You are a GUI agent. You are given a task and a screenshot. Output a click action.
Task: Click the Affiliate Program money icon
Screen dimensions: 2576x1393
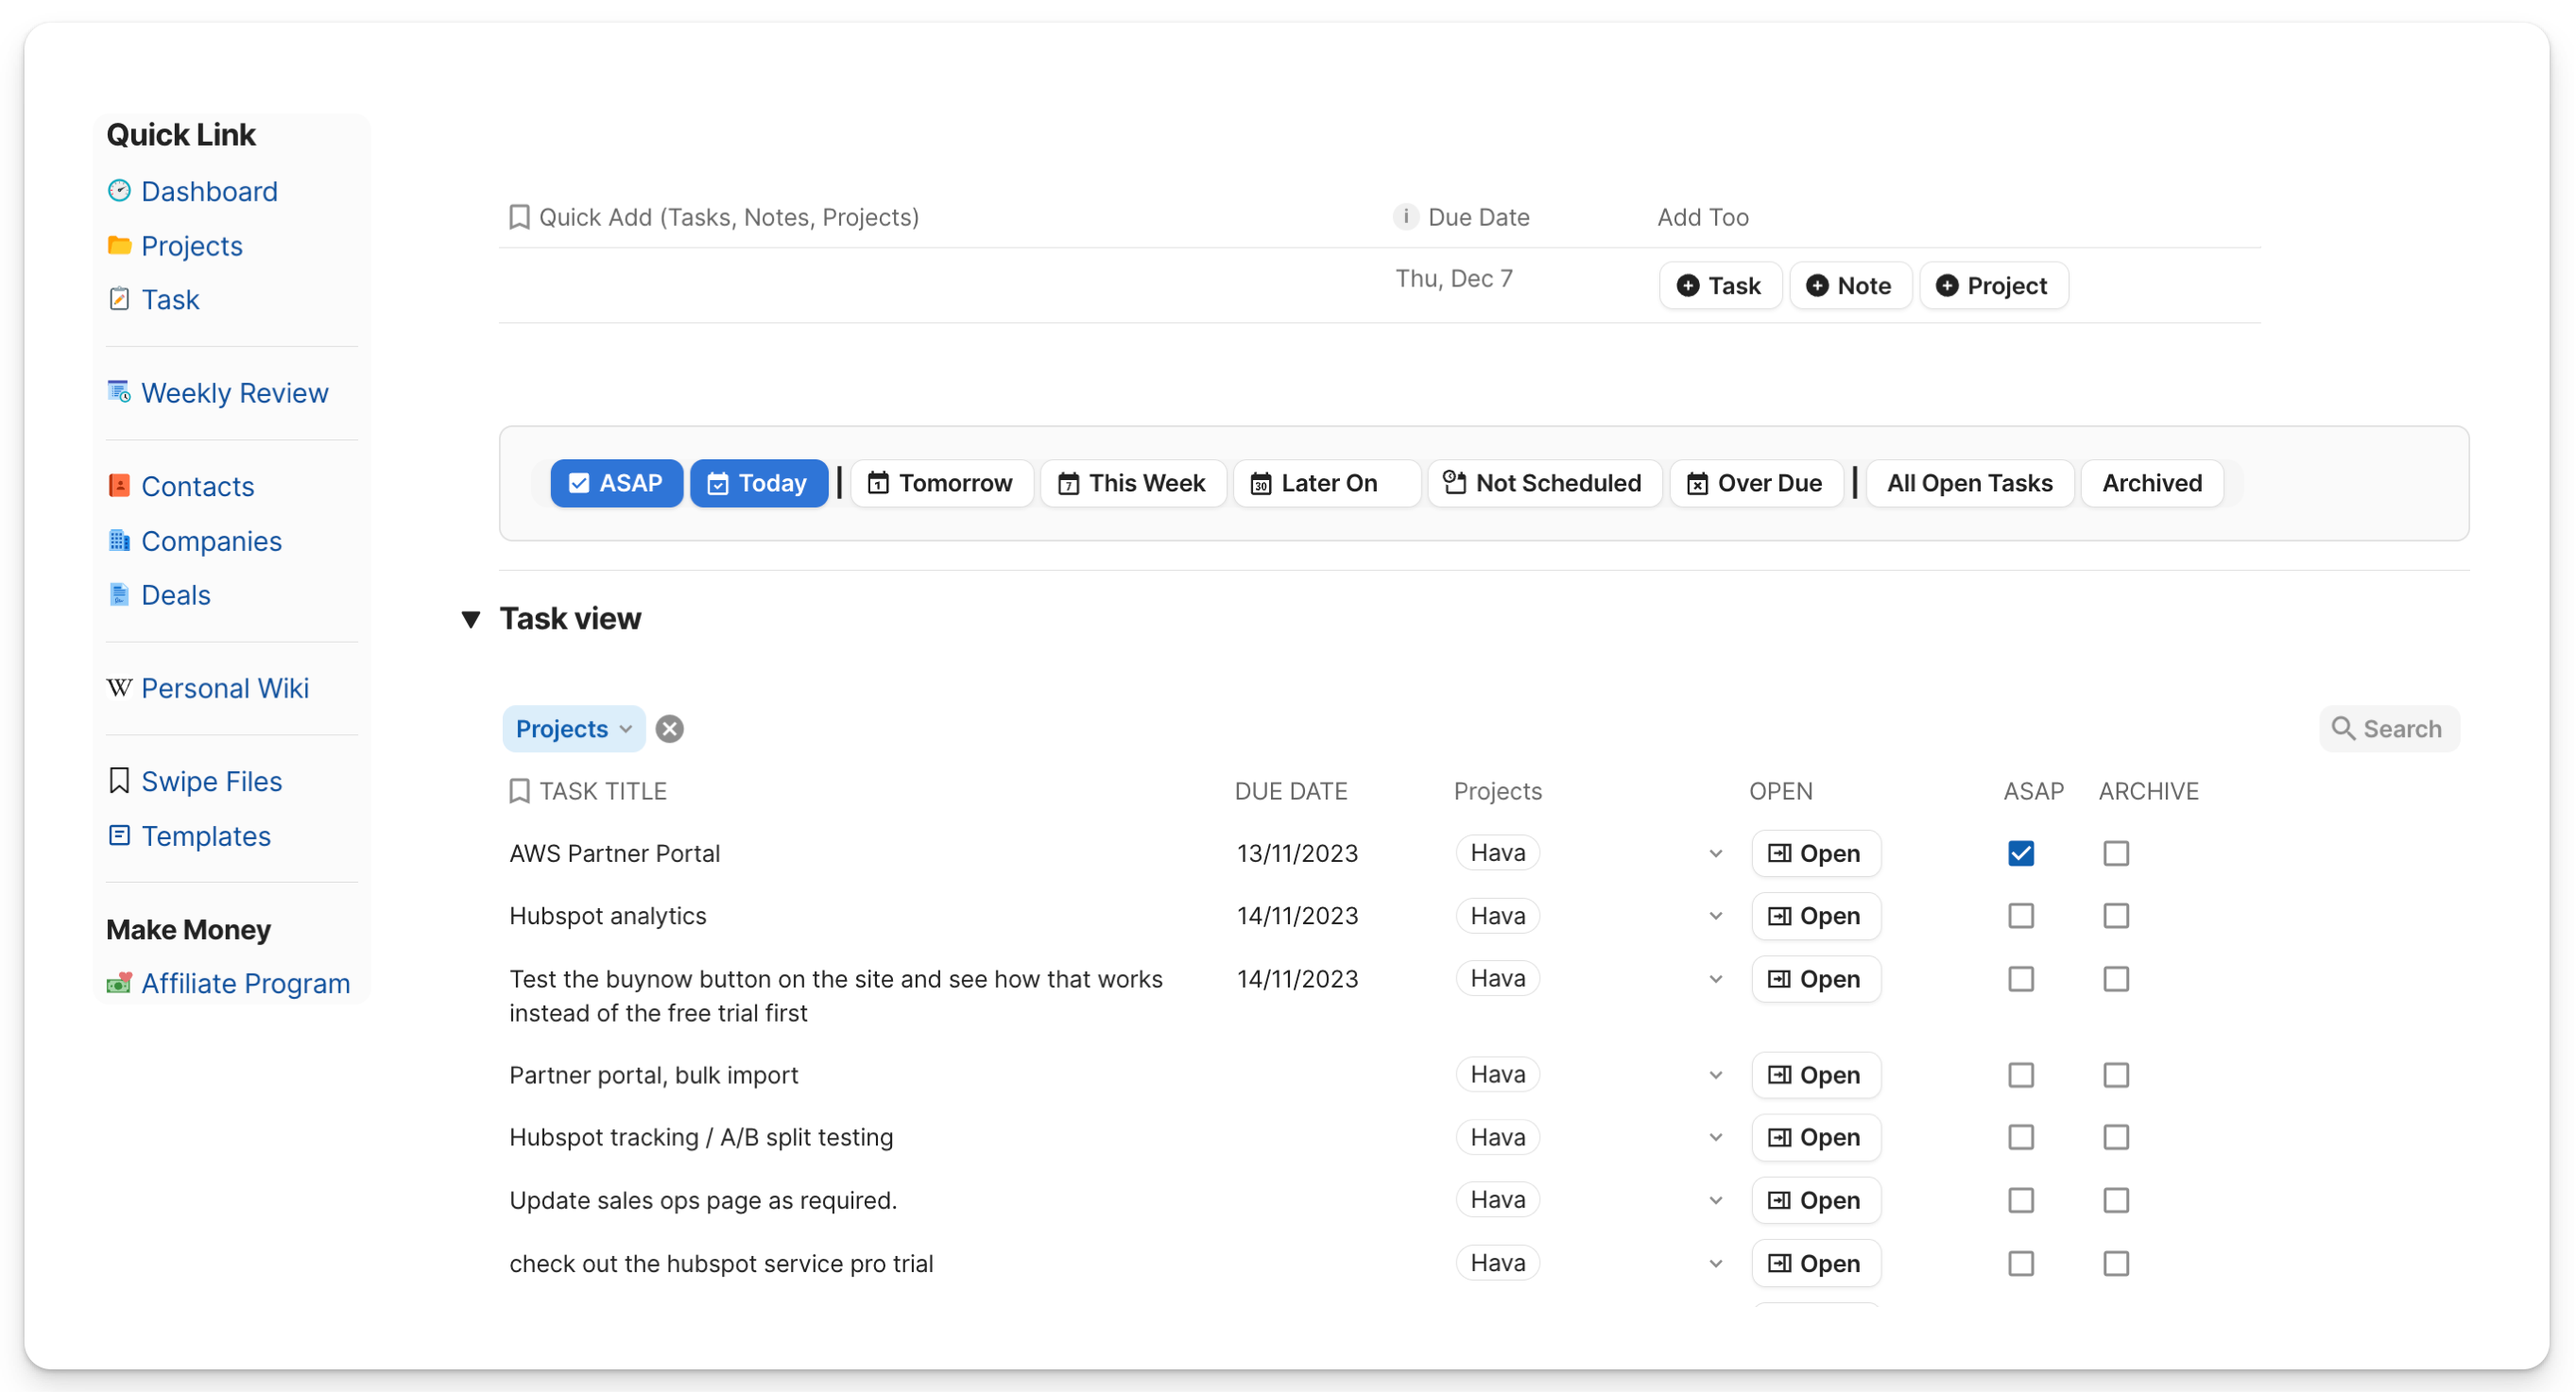pyautogui.click(x=119, y=983)
